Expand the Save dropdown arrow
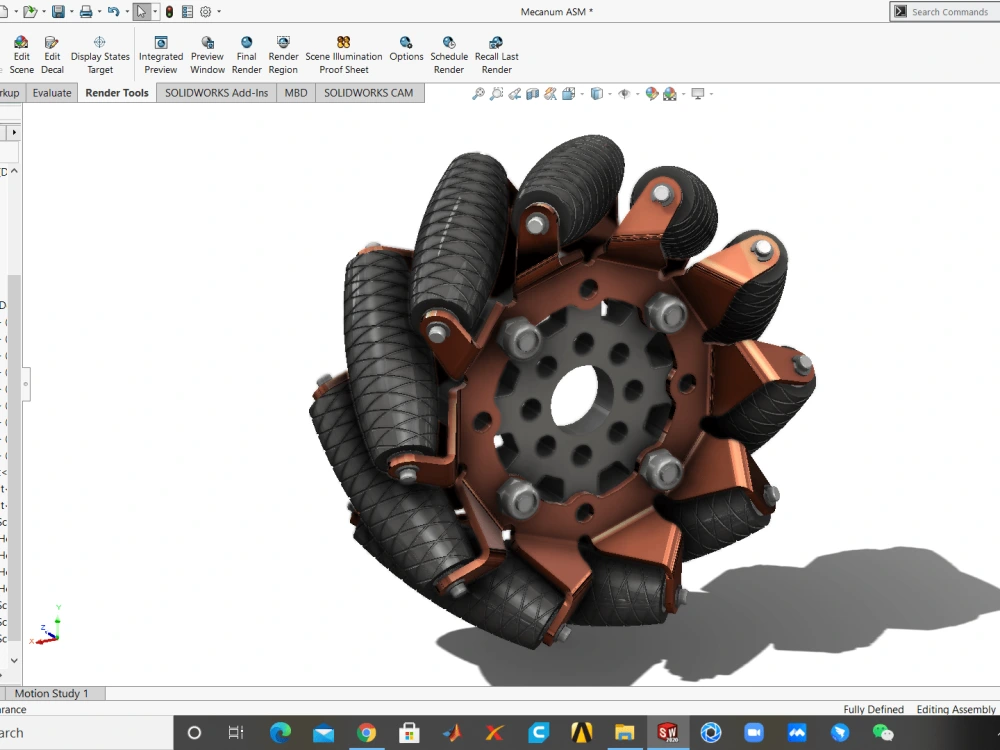 coord(71,11)
